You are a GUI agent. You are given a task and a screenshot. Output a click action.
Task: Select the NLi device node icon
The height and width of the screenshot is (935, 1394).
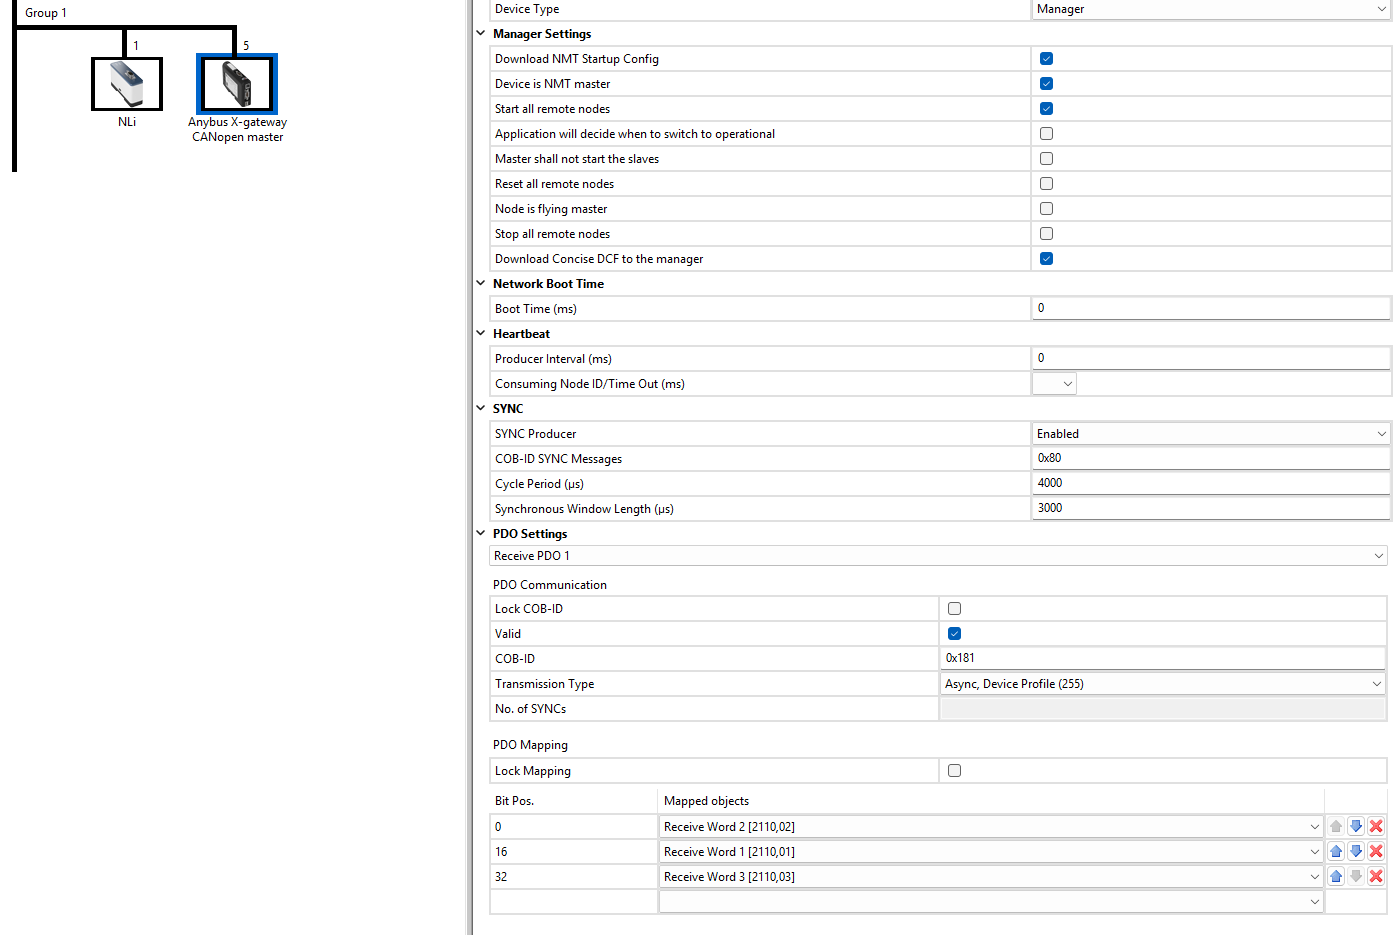point(127,84)
